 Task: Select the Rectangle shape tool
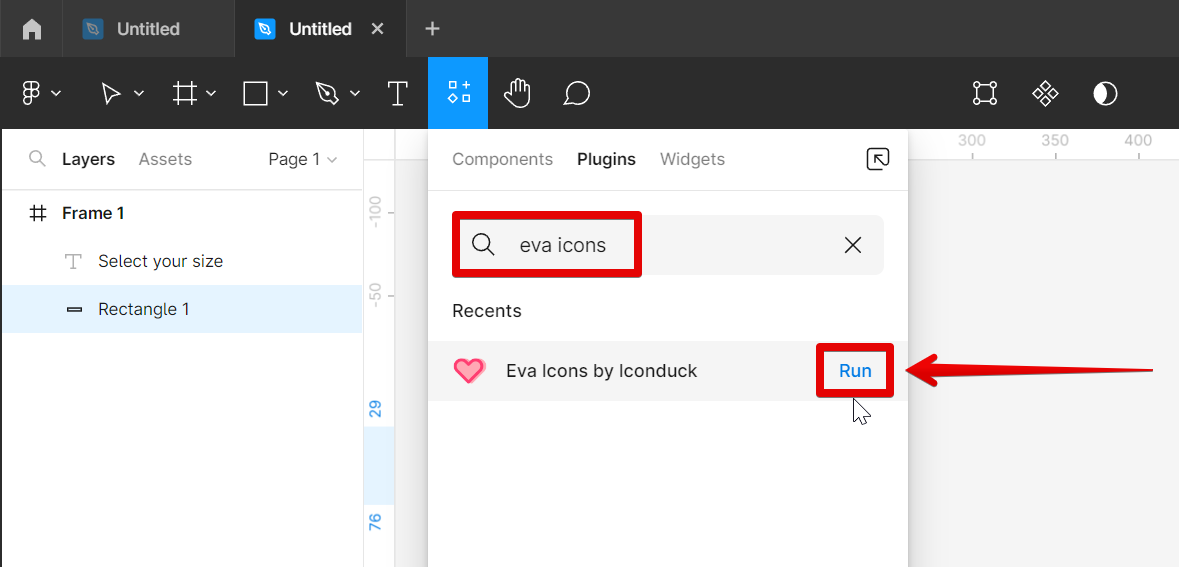pos(256,93)
